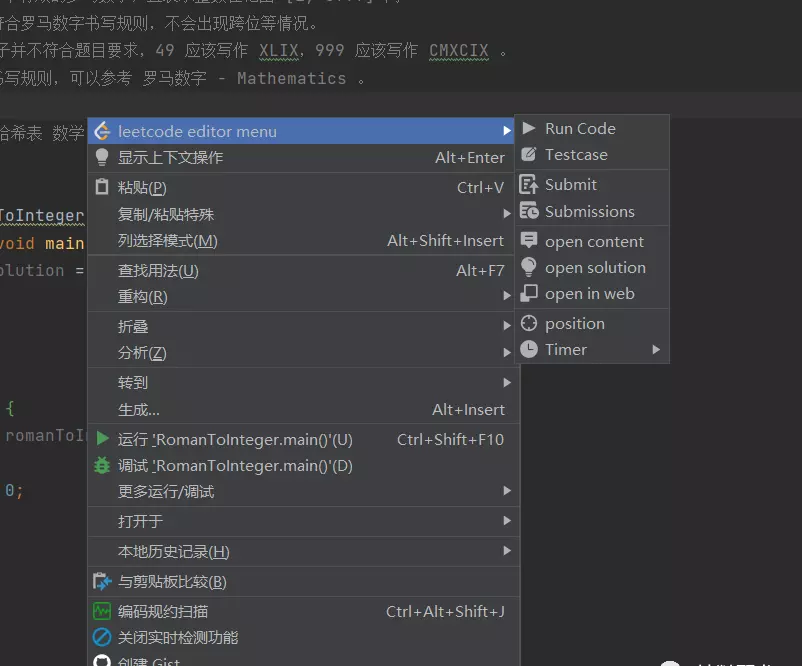
Task: Click the leetcode logo icon in menu
Action: pyautogui.click(x=102, y=131)
